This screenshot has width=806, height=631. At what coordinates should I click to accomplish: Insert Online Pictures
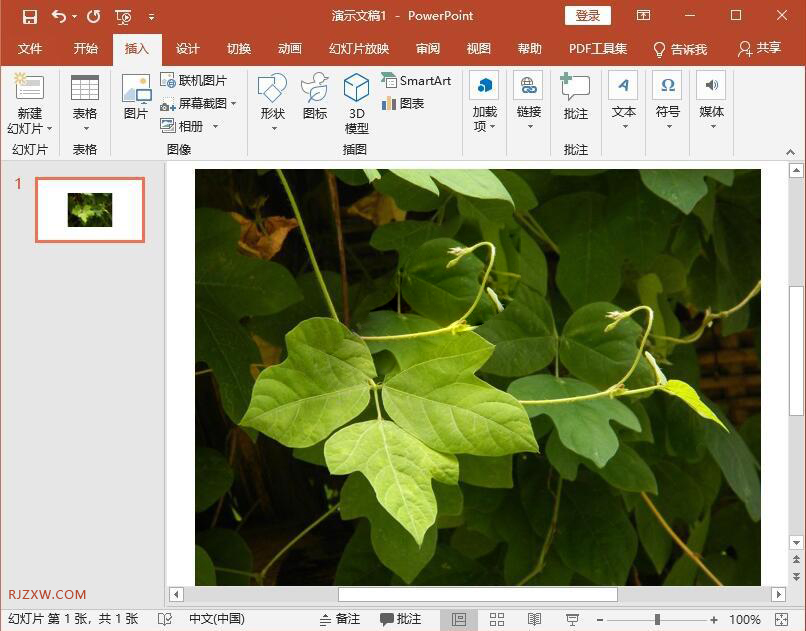196,80
